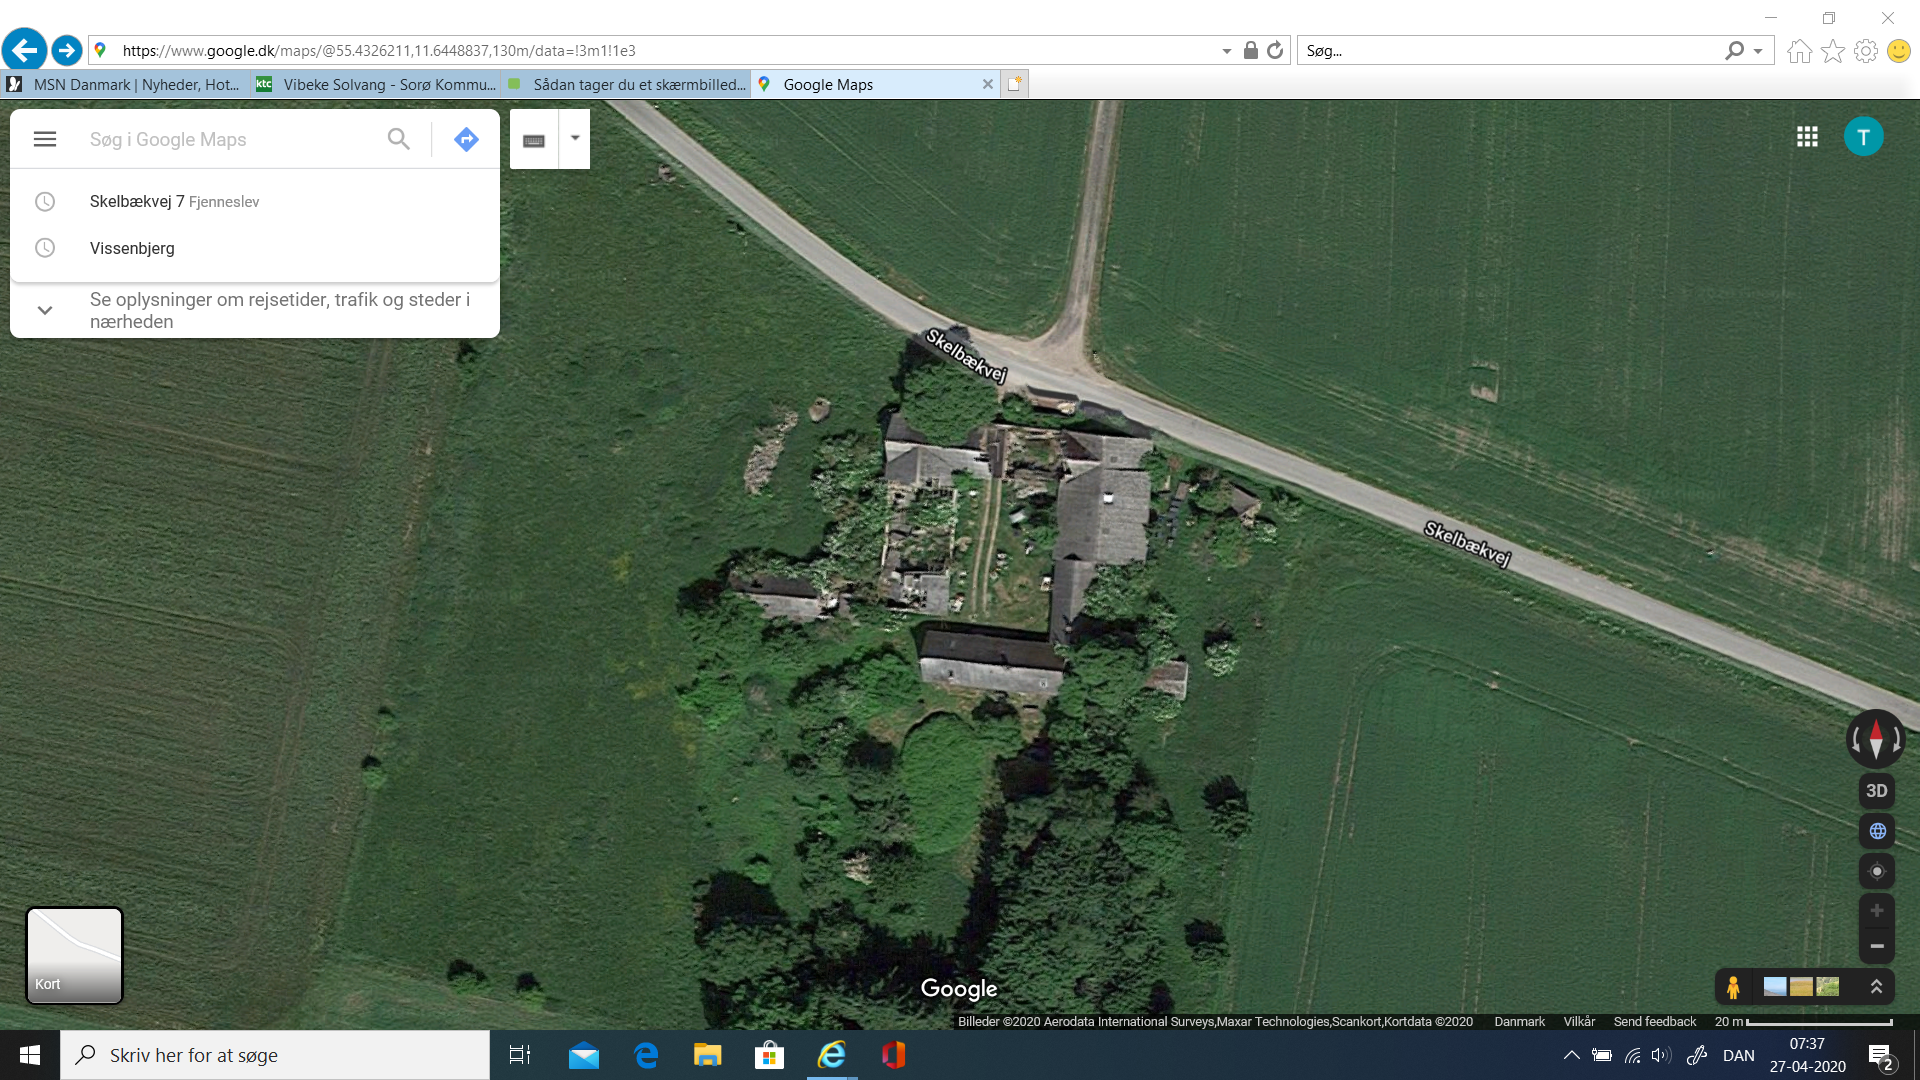Go forward with the browser forward arrow

(x=66, y=50)
